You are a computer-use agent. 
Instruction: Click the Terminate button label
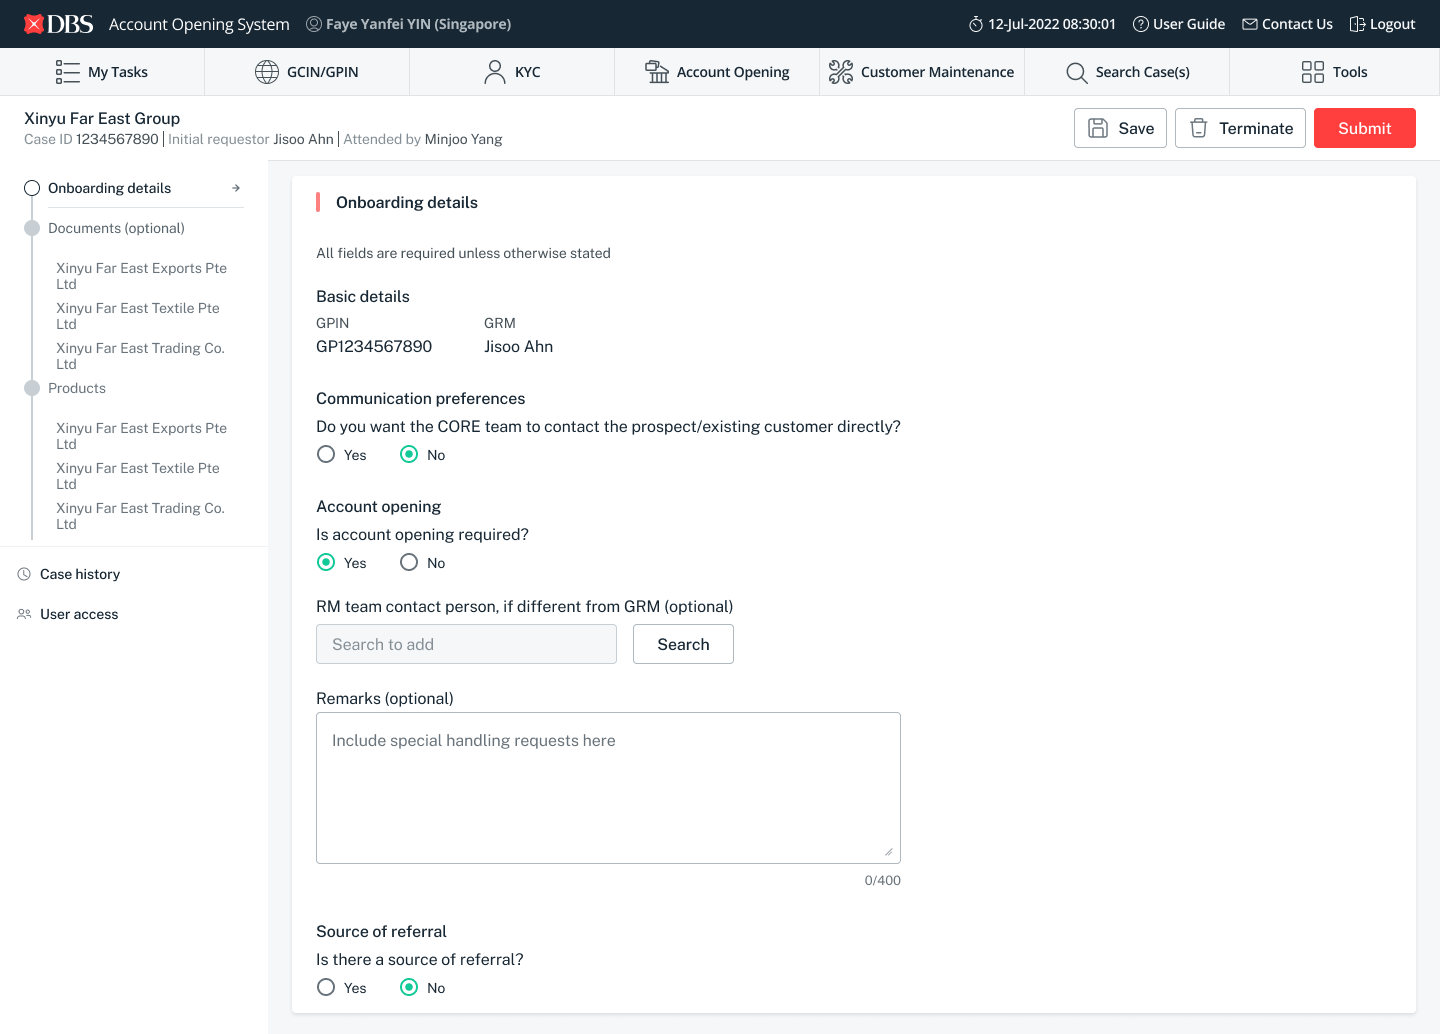tap(1256, 128)
